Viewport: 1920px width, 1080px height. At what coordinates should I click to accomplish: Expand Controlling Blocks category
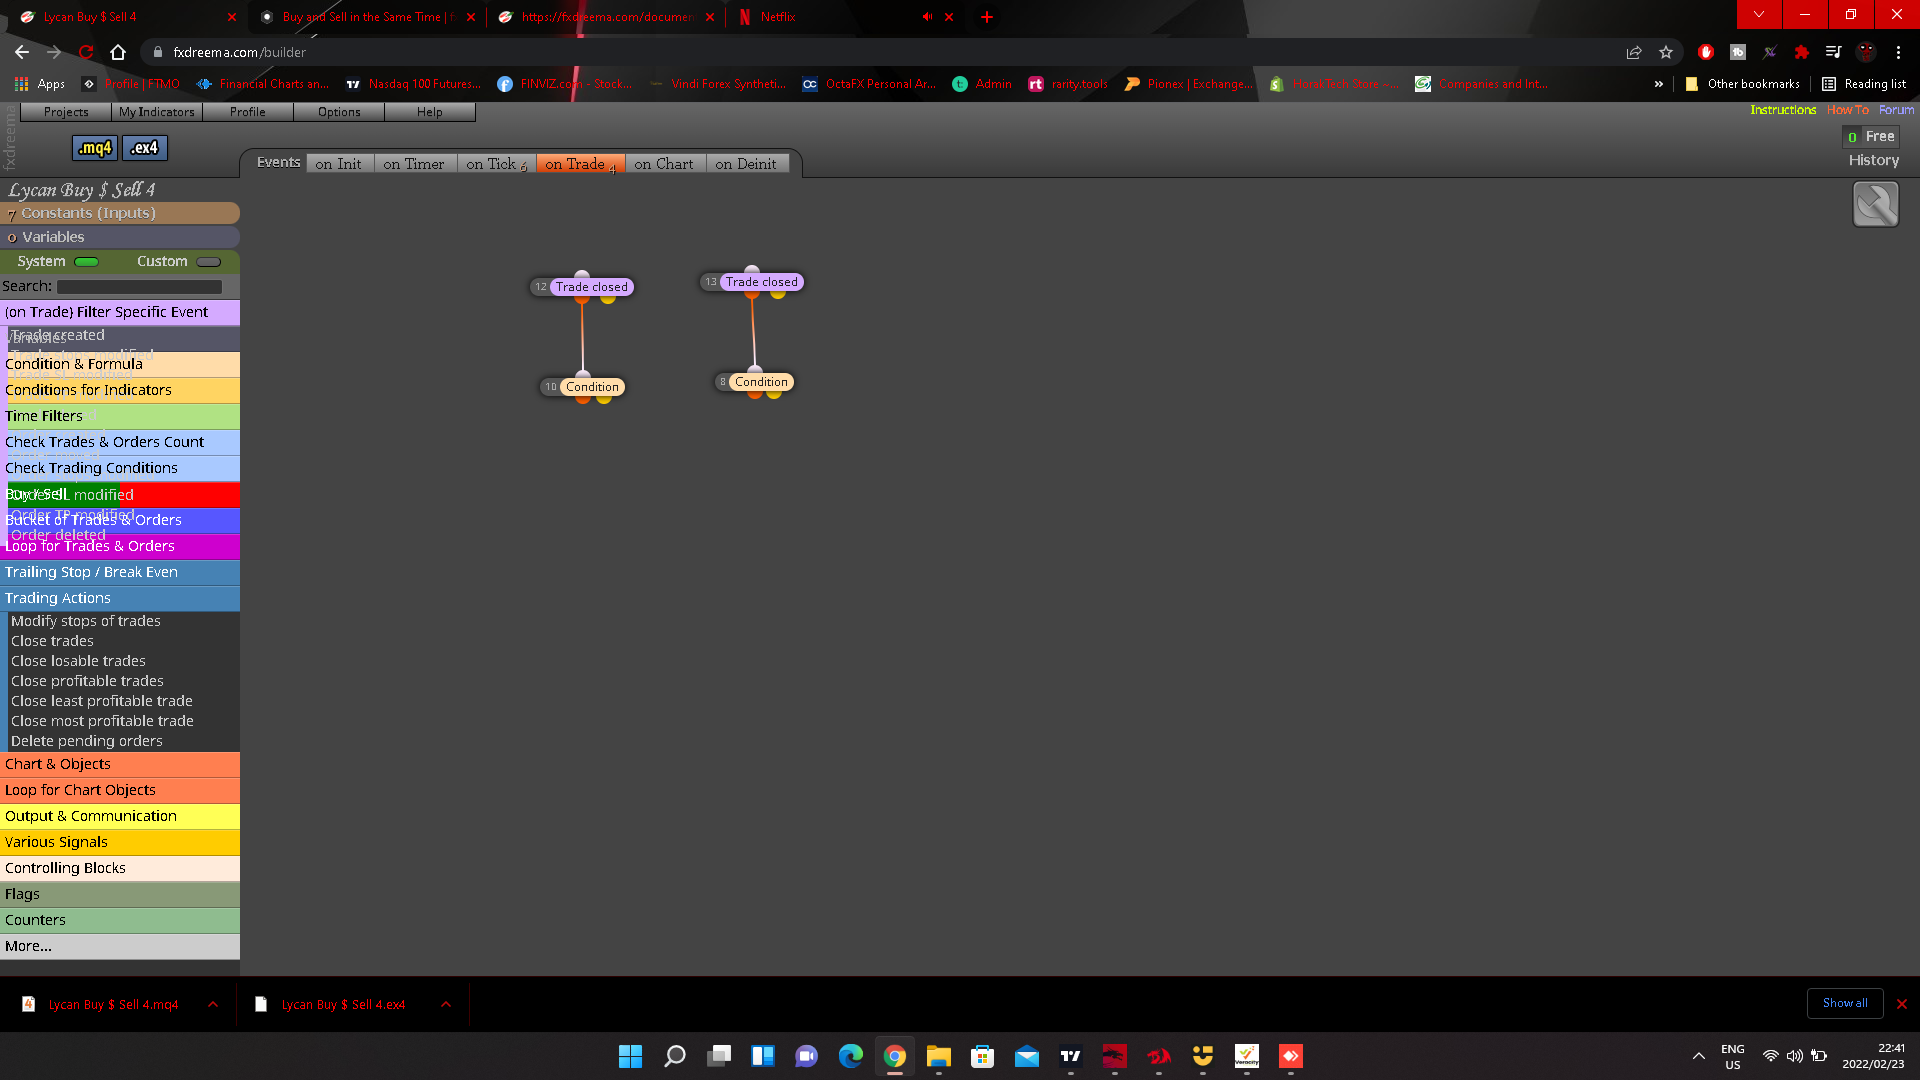(x=120, y=868)
